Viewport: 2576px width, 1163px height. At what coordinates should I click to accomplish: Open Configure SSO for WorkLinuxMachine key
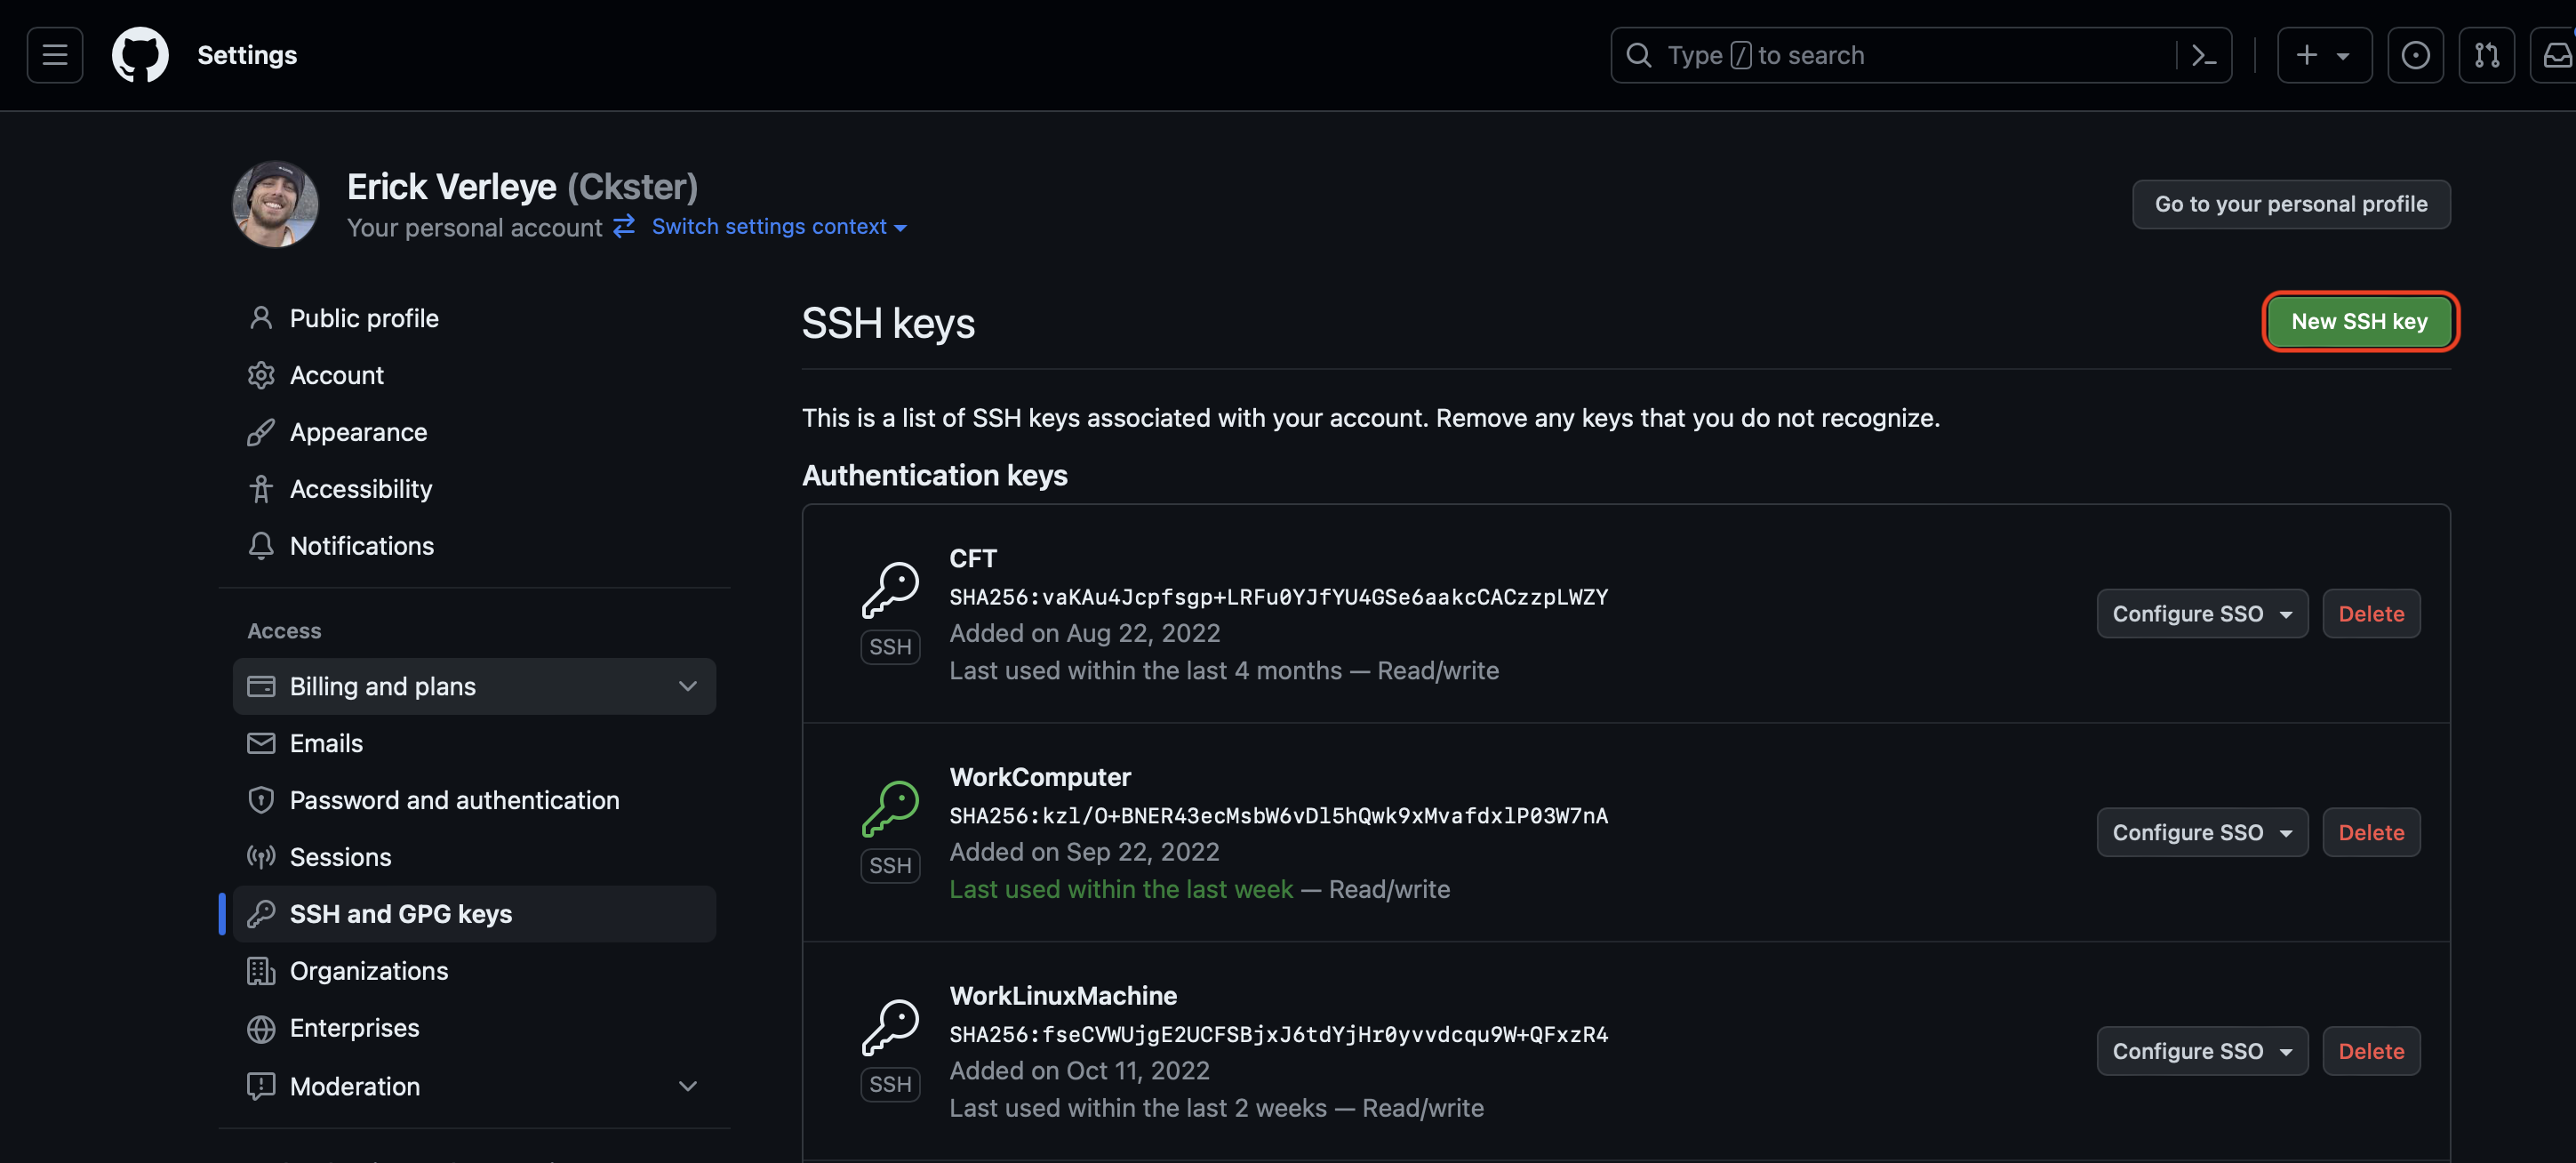coord(2201,1051)
